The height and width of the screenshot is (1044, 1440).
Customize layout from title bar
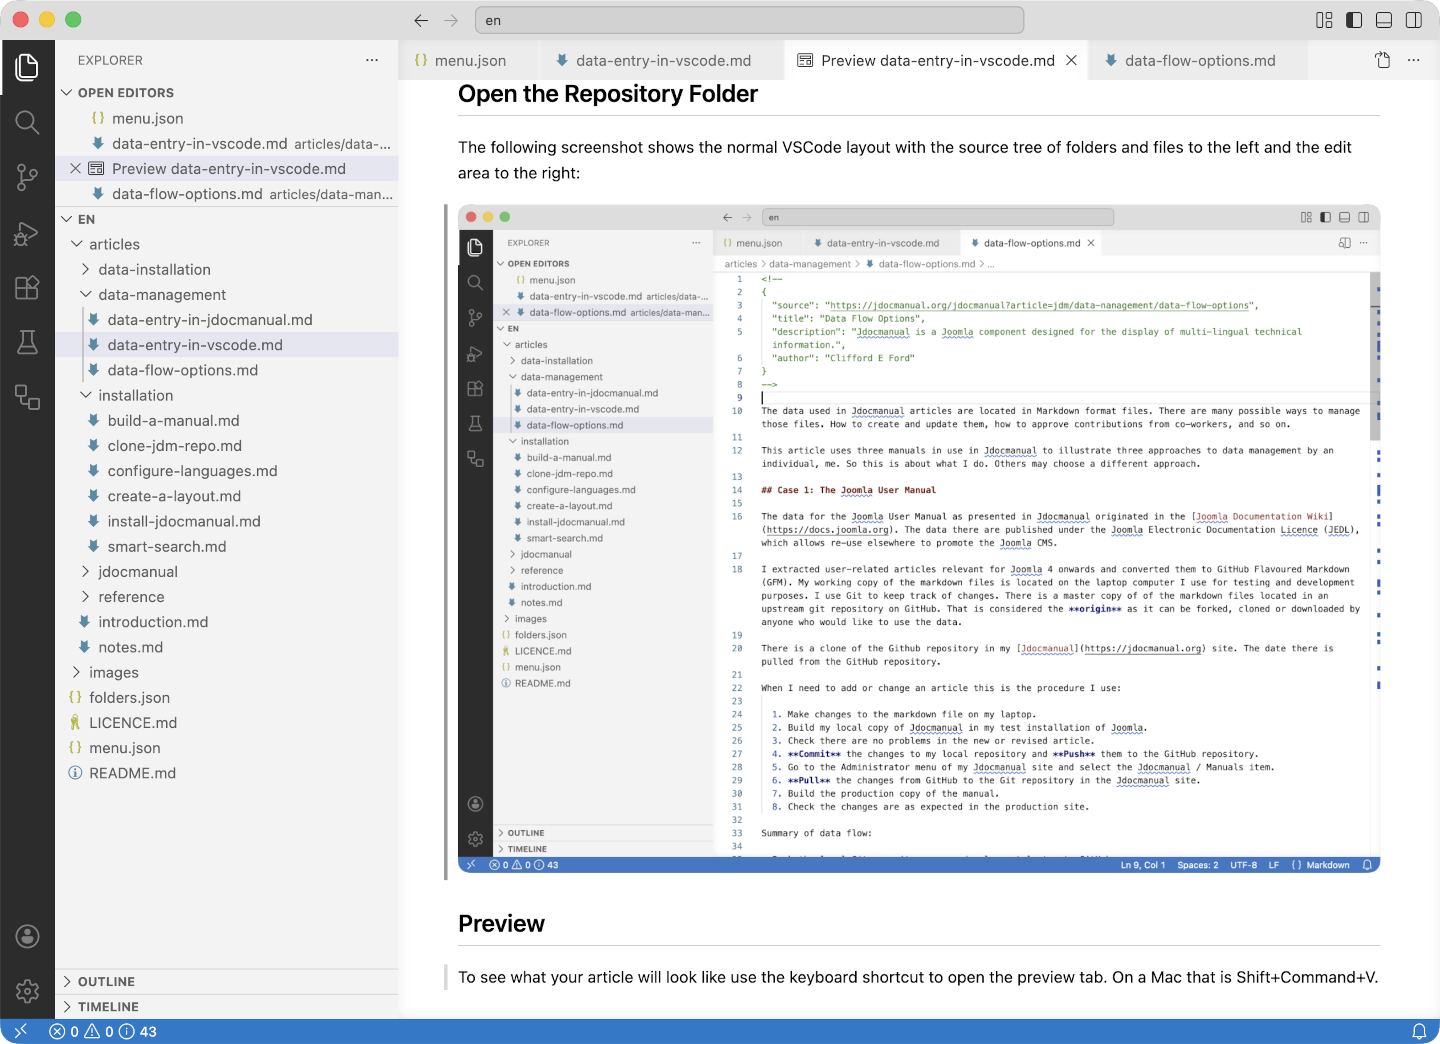[x=1324, y=20]
